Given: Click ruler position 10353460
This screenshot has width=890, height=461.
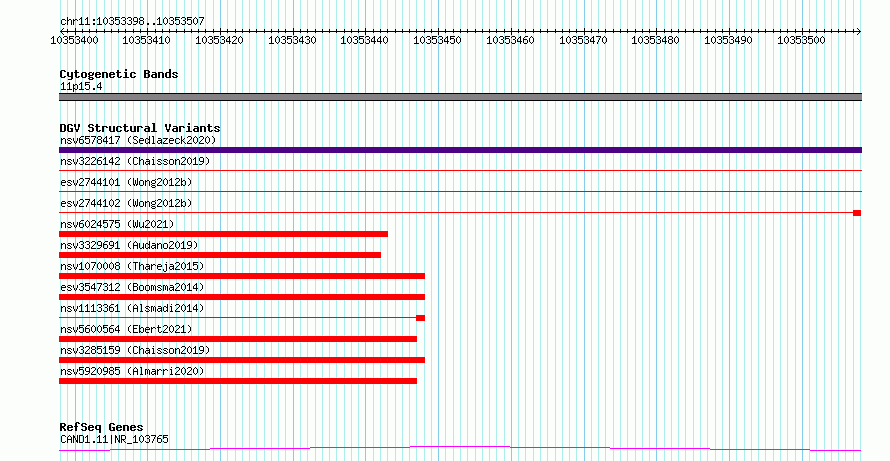Looking at the screenshot, I should (x=510, y=40).
